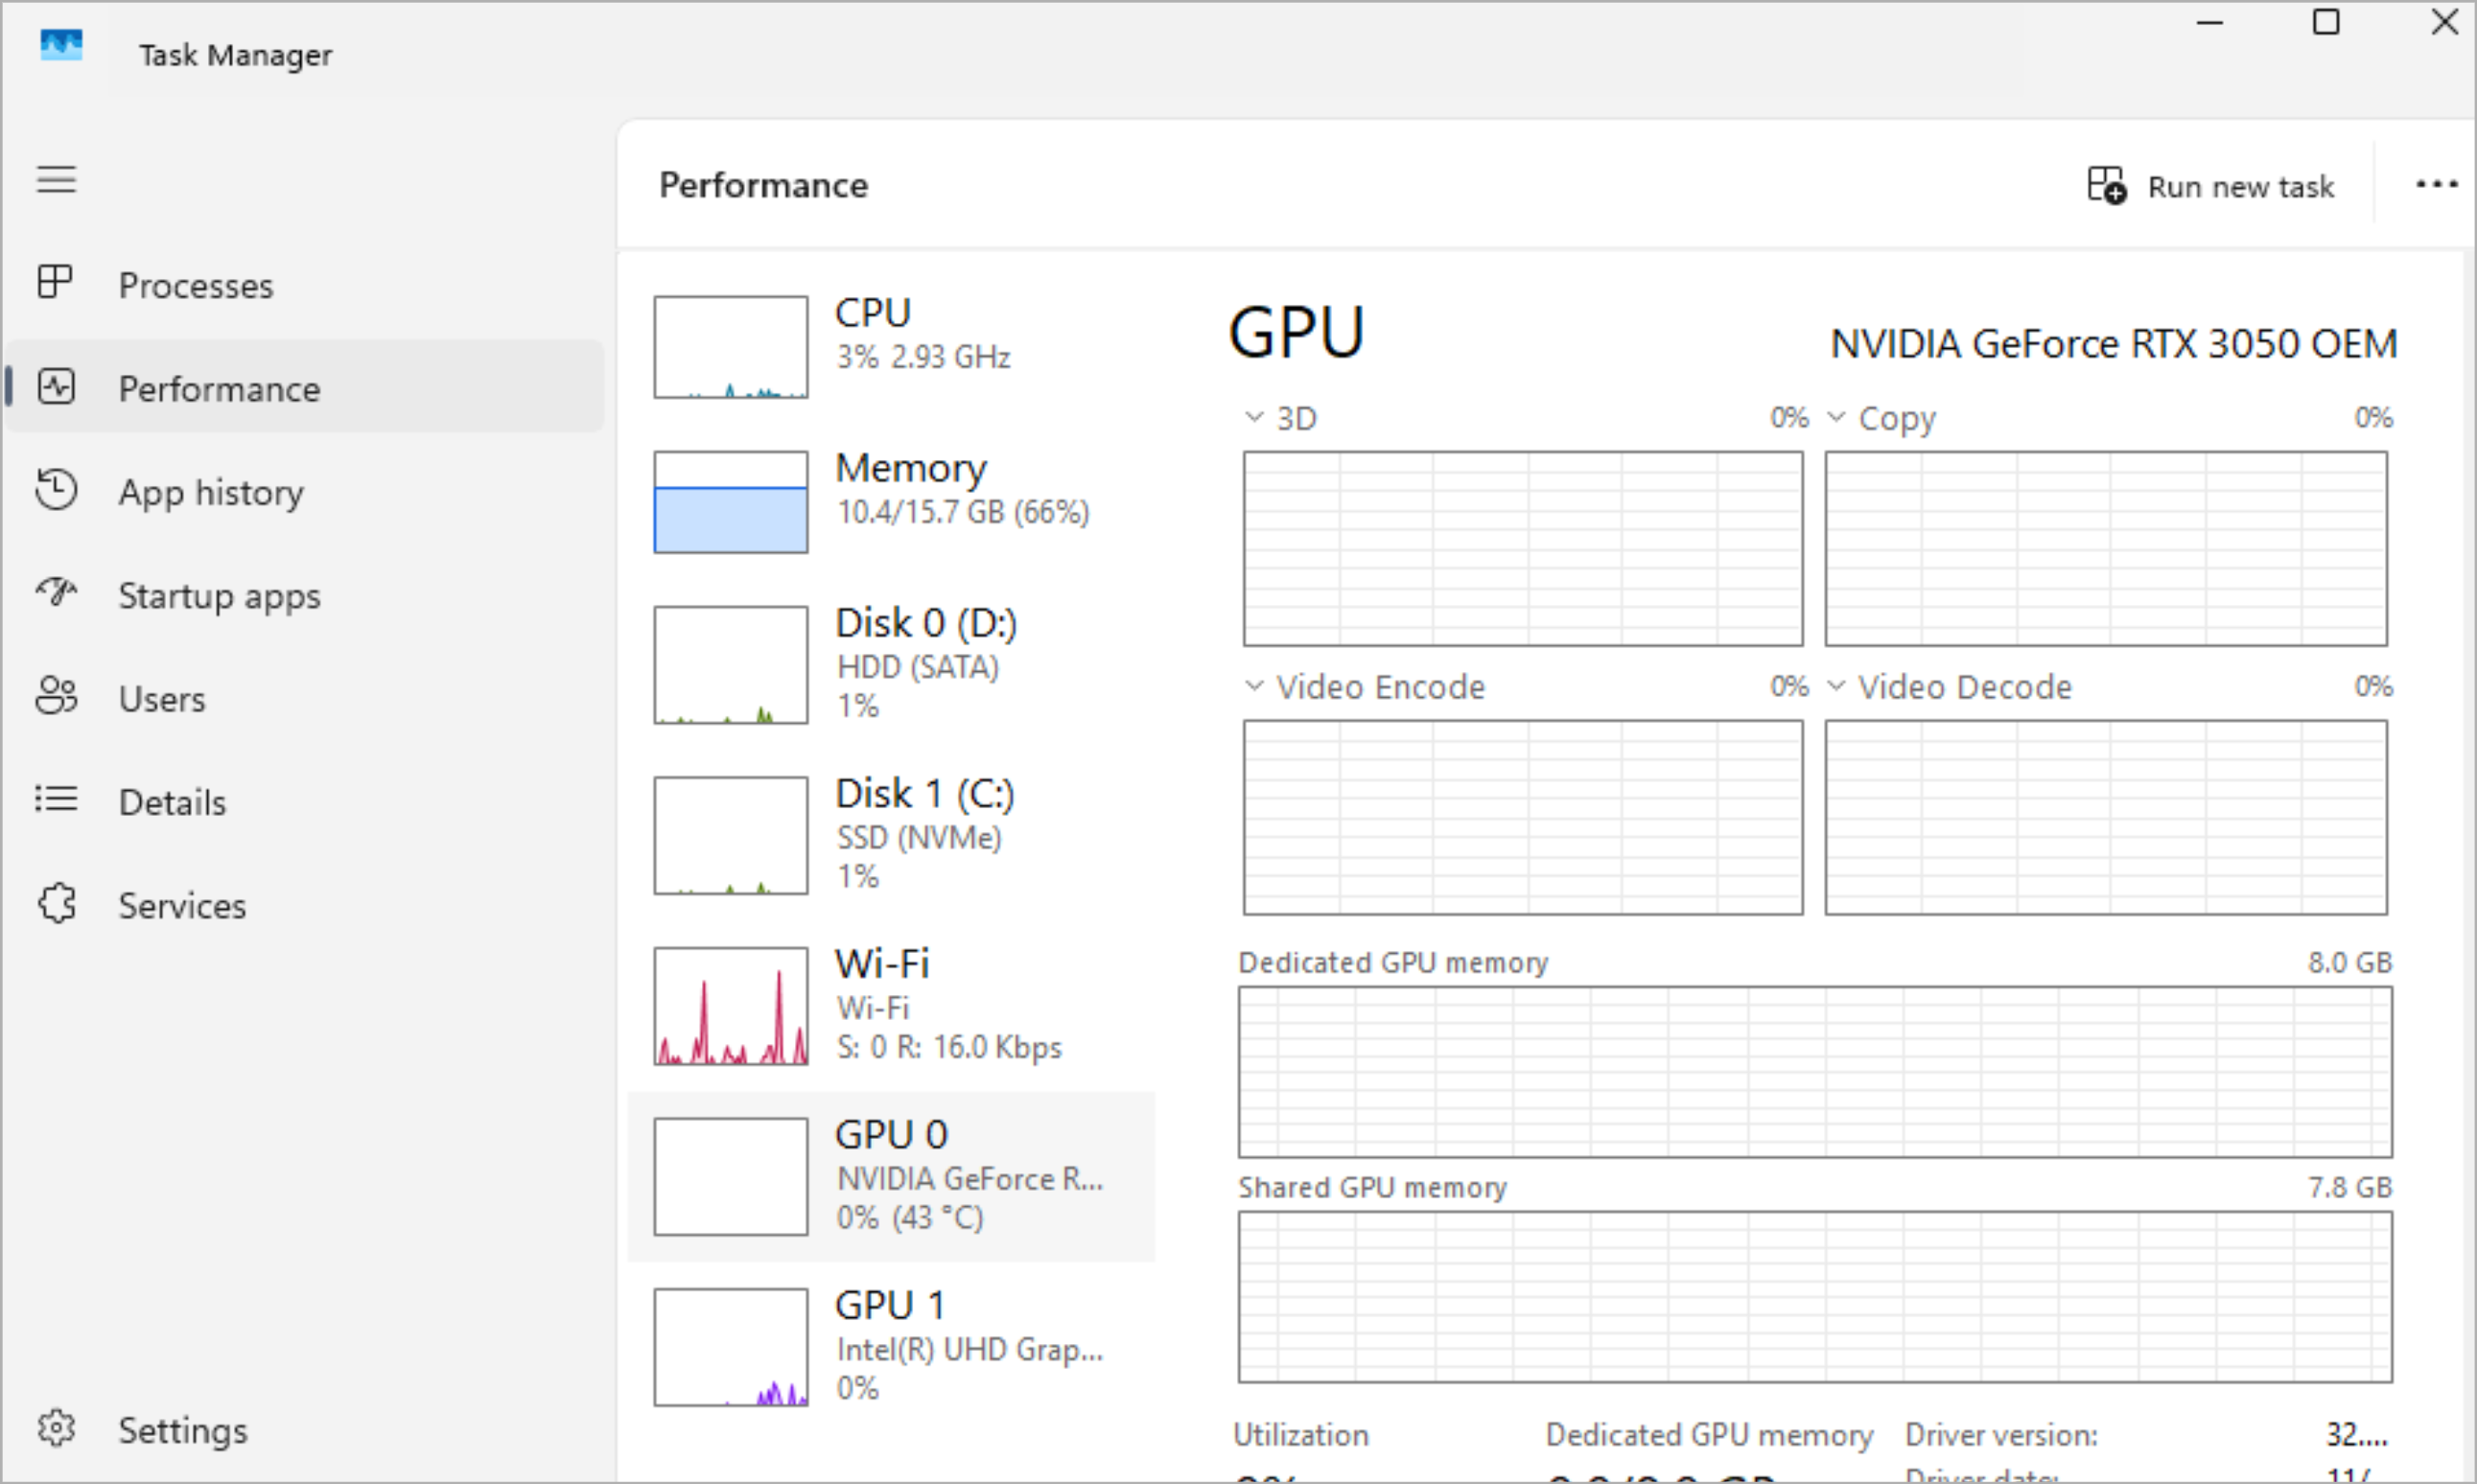Maximize the Task Manager window
This screenshot has height=1484, width=2477.
(2327, 22)
